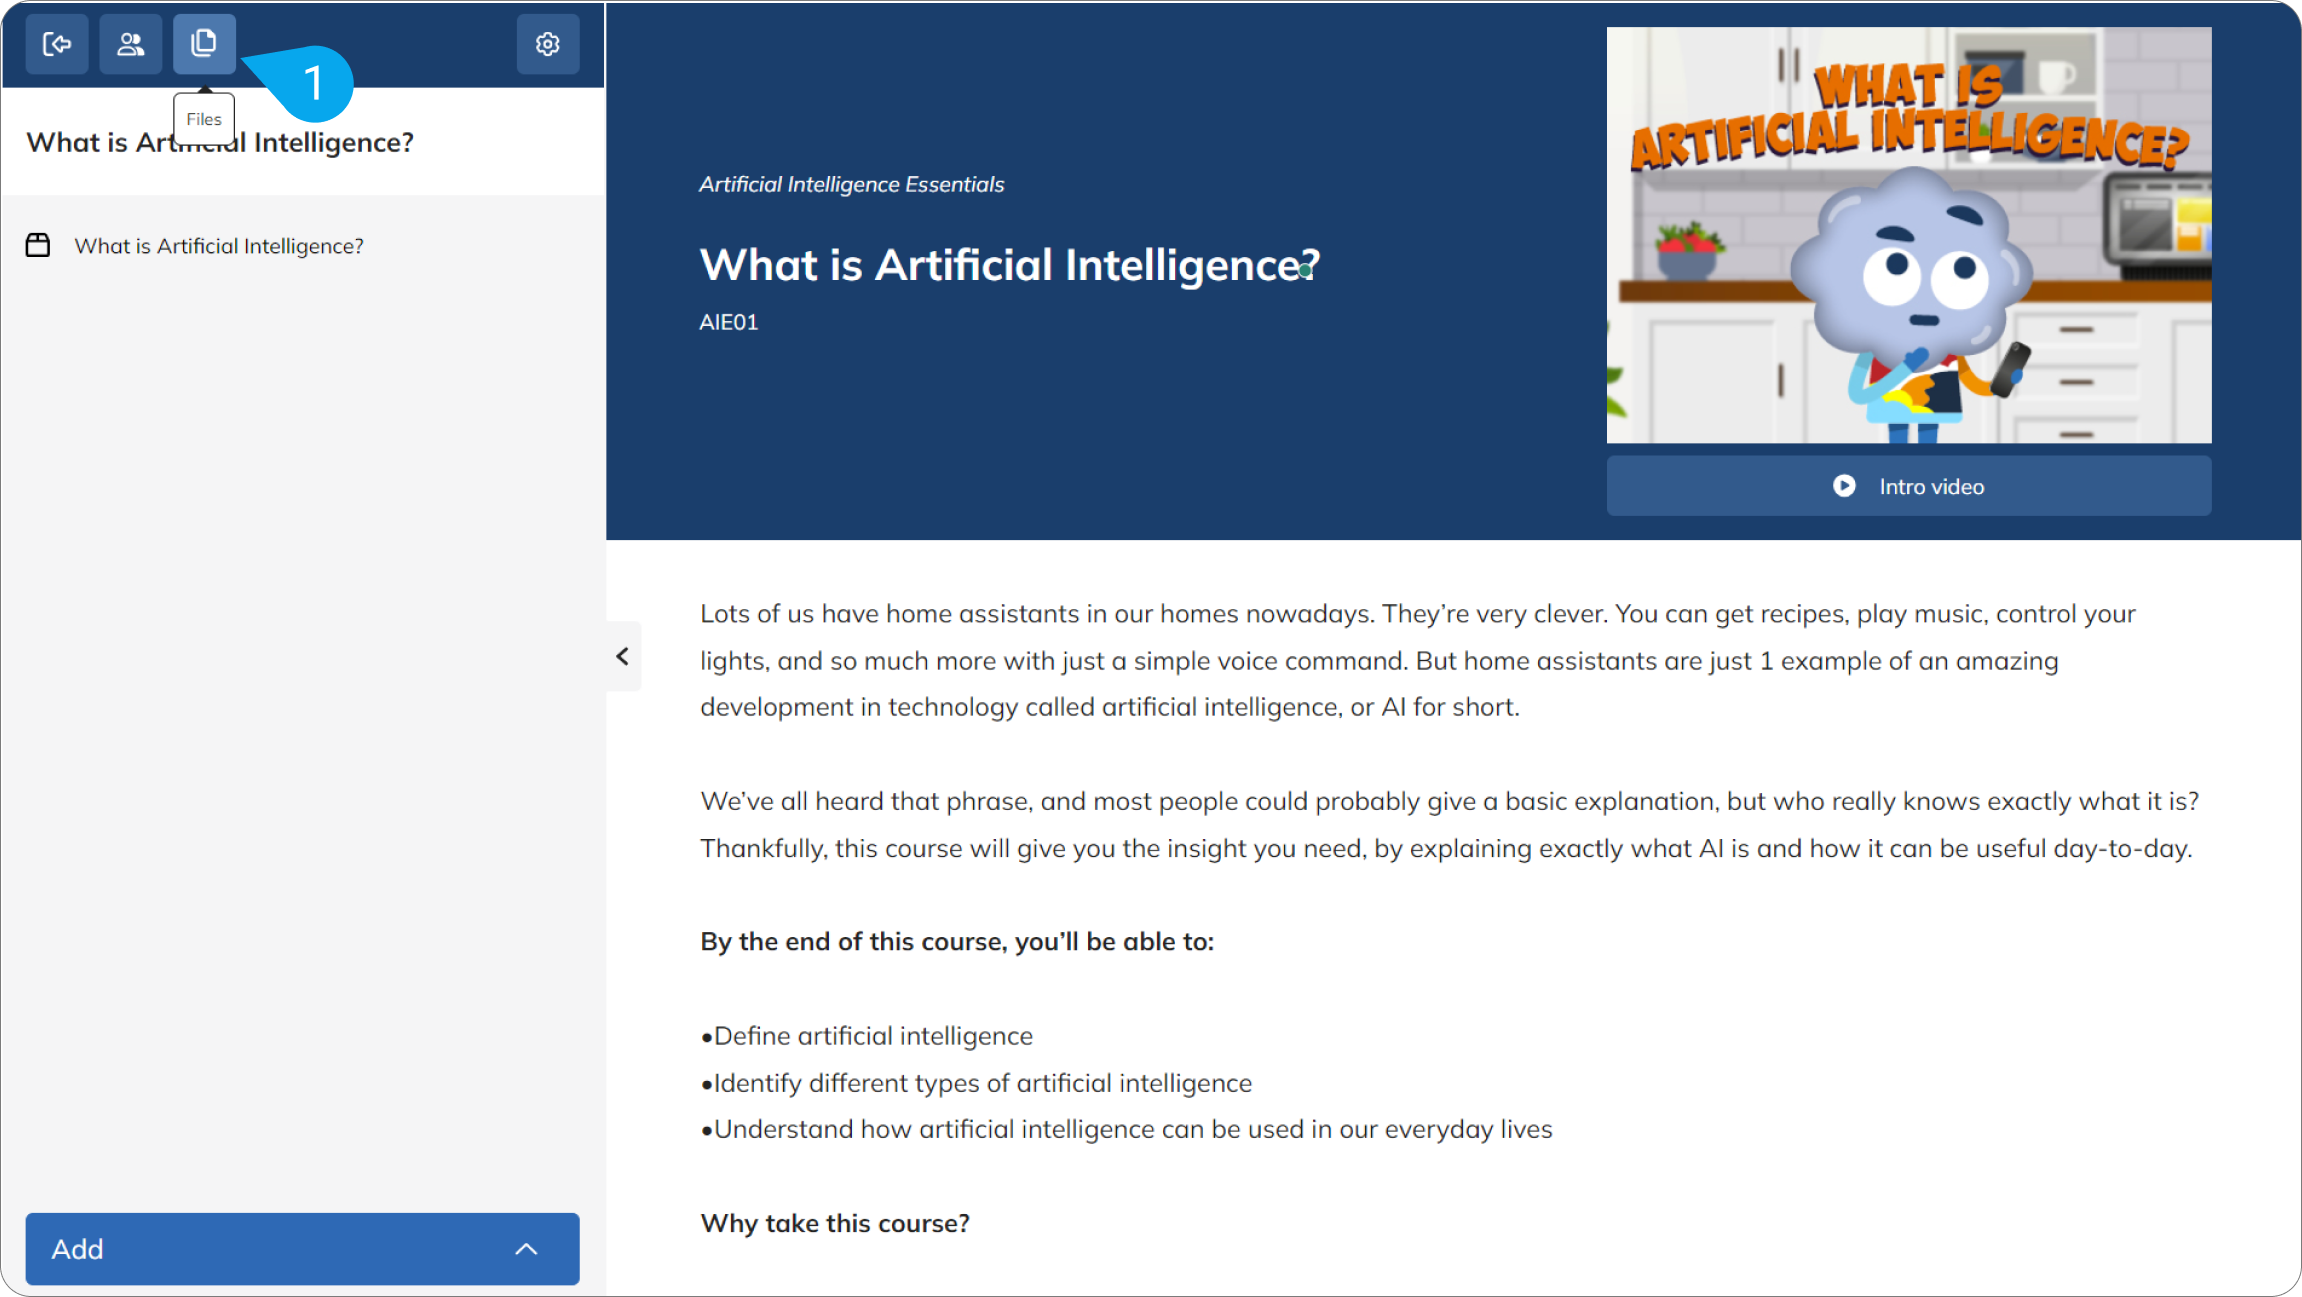Click the play icon on Intro video

1844,486
